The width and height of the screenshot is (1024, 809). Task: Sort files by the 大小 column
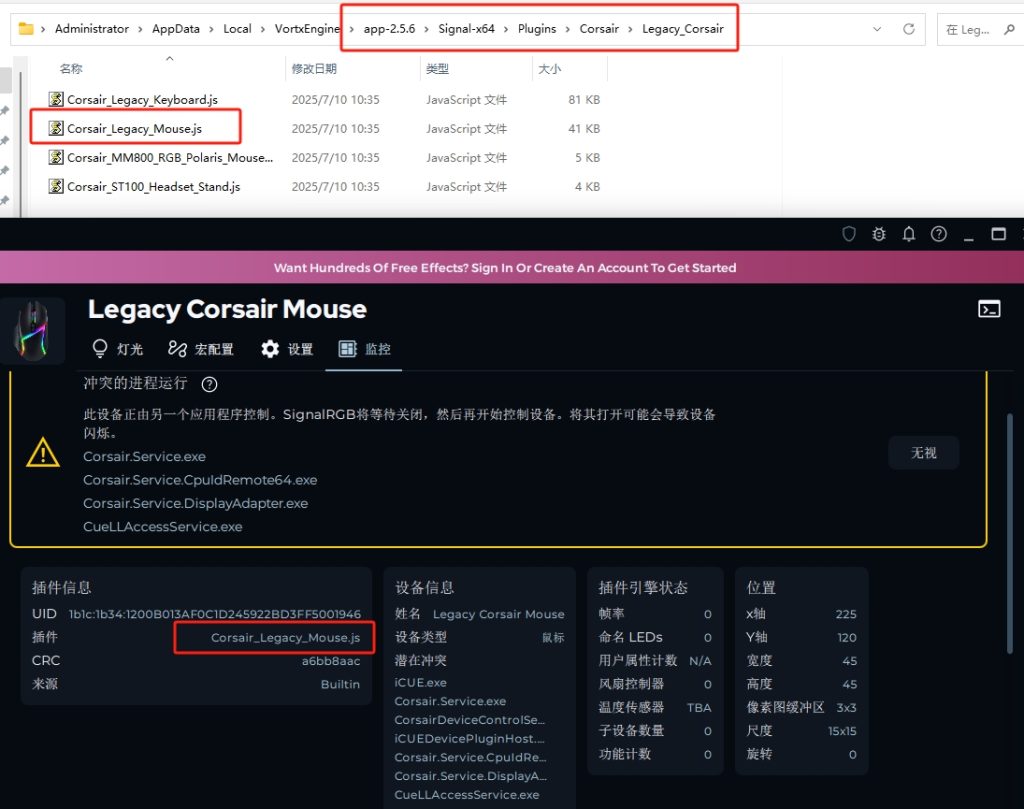pos(549,69)
